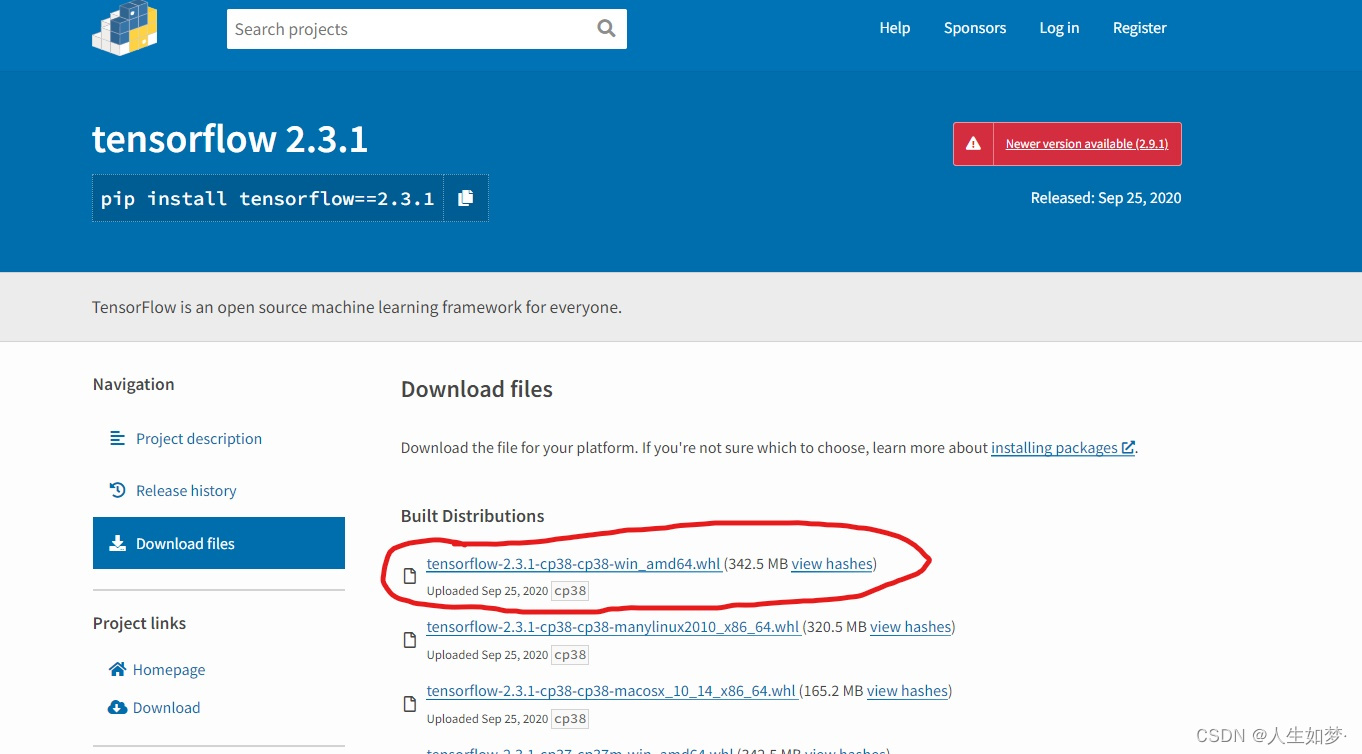The width and height of the screenshot is (1362, 754).
Task: Download tensorflow-2.3.1-cp38-cp38-win_amd64.whl
Action: click(574, 564)
